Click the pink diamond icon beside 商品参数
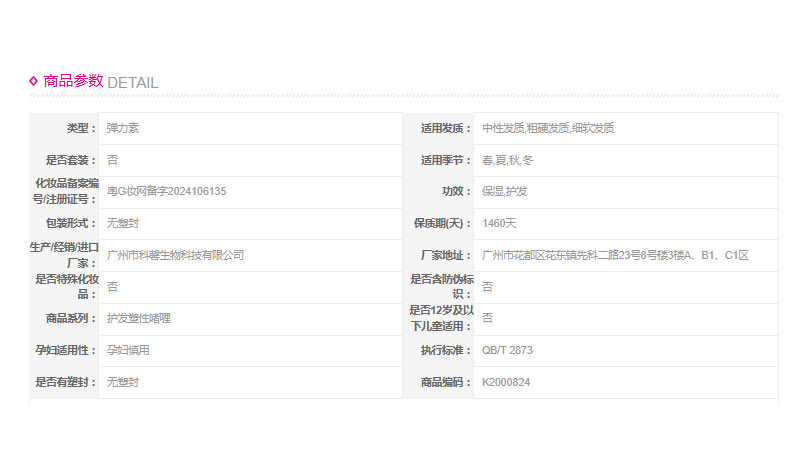The width and height of the screenshot is (806, 474). (34, 81)
